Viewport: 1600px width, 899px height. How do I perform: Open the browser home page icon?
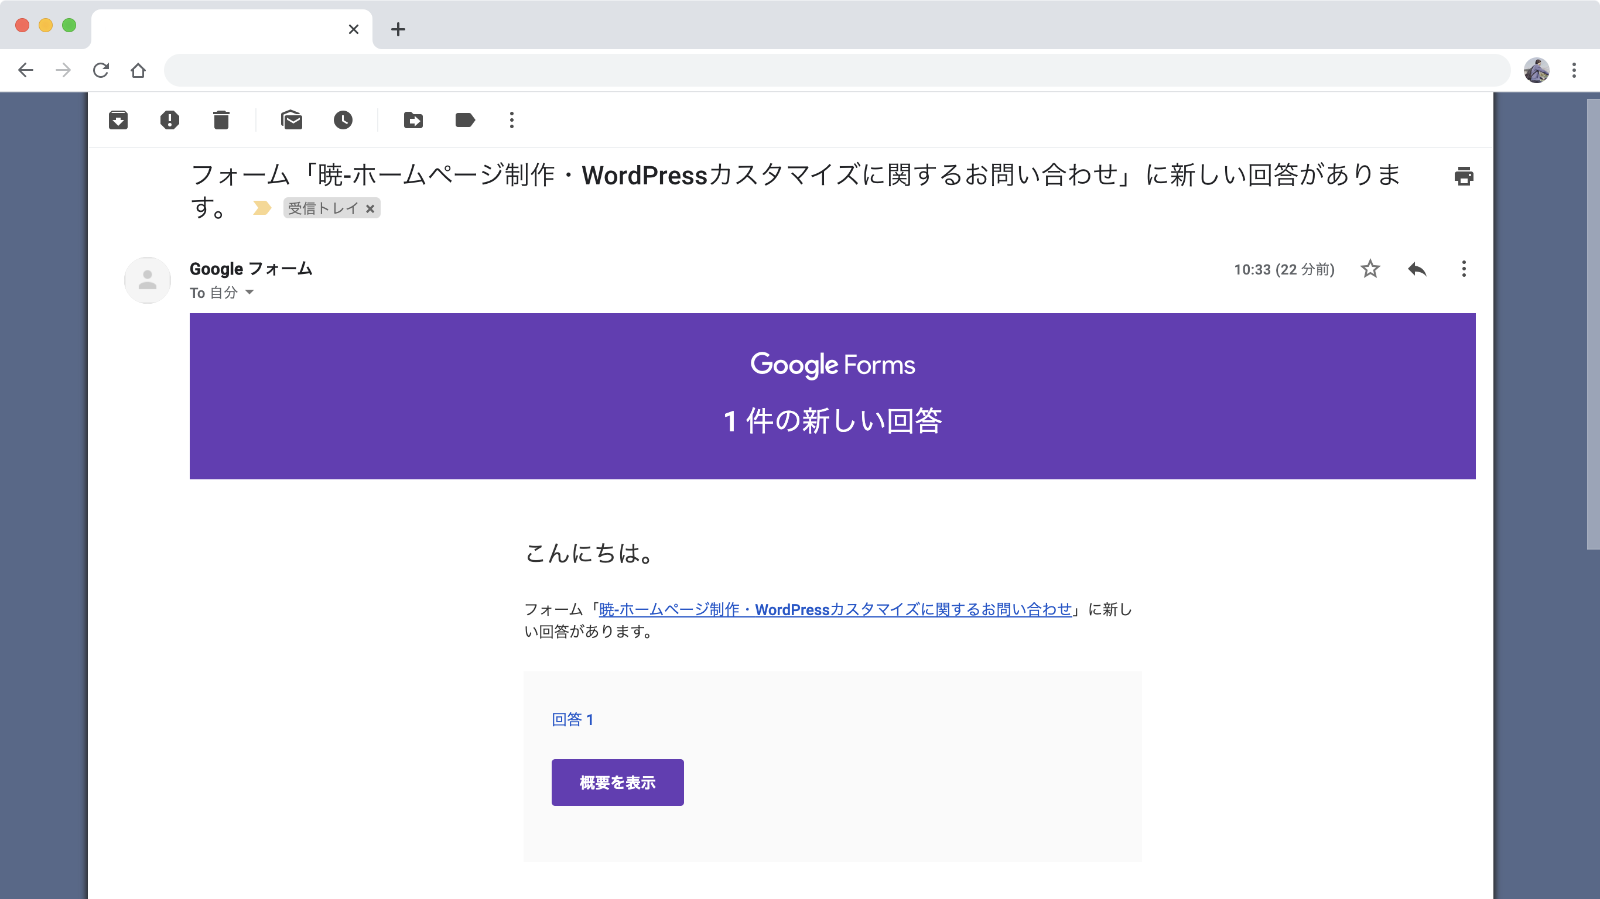pyautogui.click(x=138, y=70)
